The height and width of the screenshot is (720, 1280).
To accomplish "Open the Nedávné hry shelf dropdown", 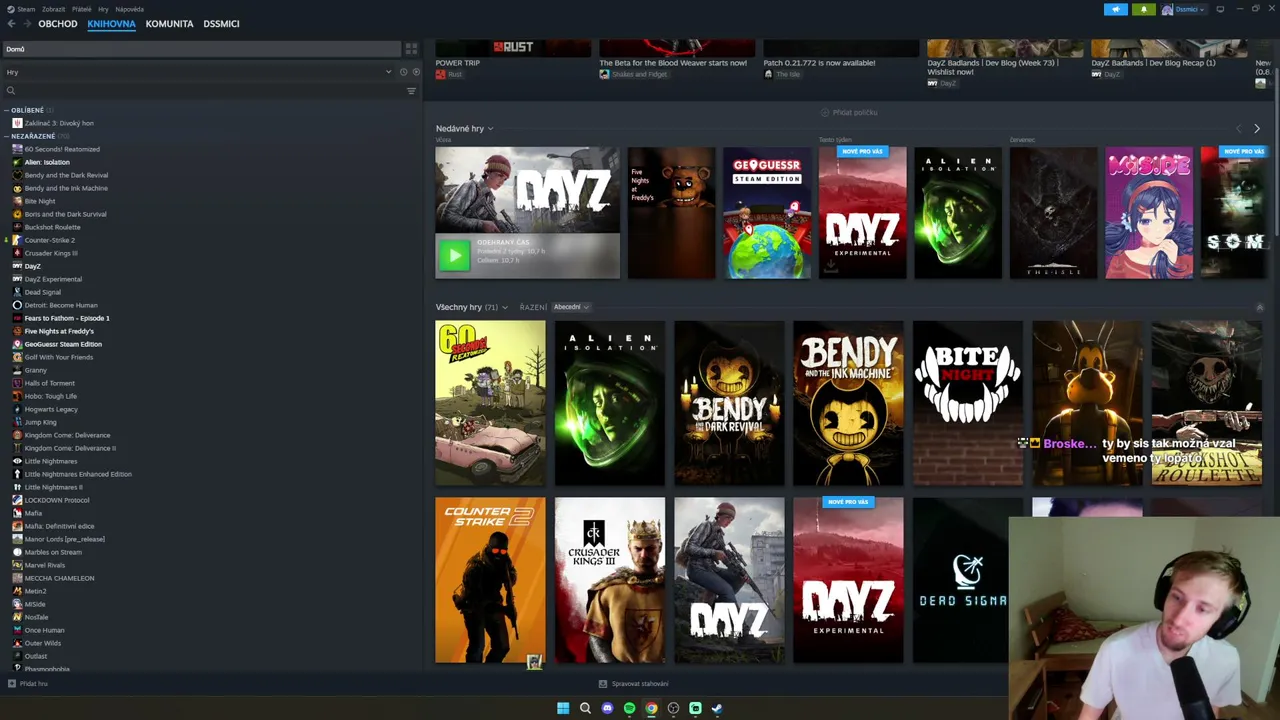I will click(464, 129).
